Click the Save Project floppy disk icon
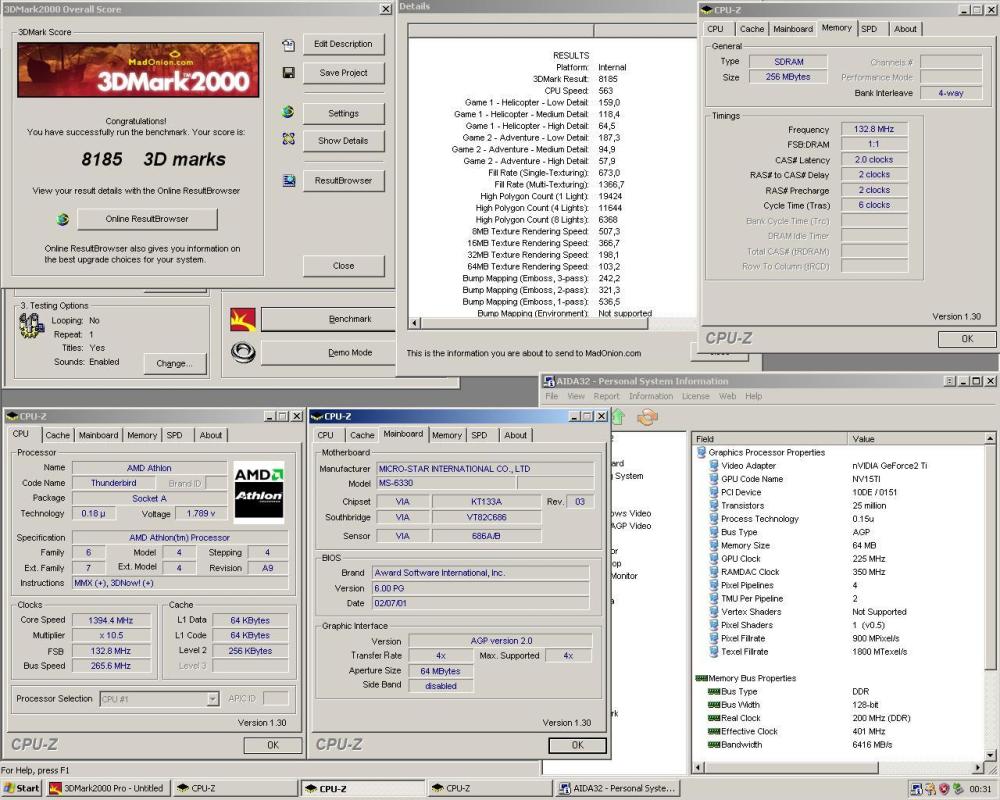Screen dimensions: 1000x800 [x=288, y=73]
